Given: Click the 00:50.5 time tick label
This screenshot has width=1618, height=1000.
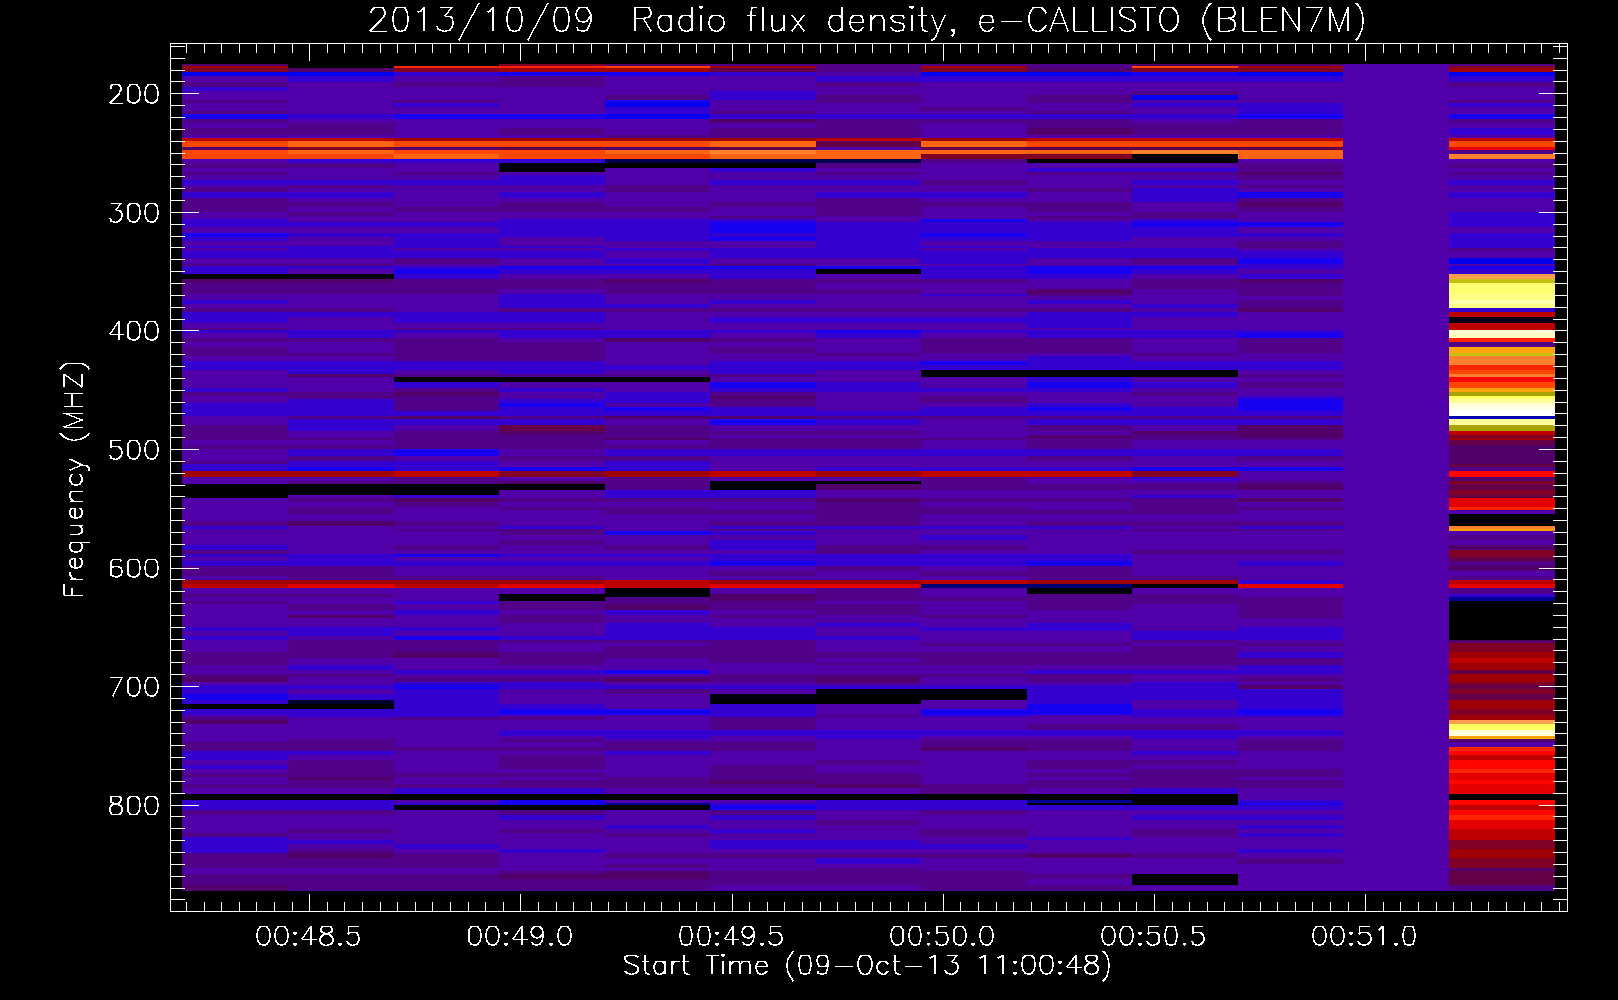Looking at the screenshot, I should pyautogui.click(x=1153, y=936).
